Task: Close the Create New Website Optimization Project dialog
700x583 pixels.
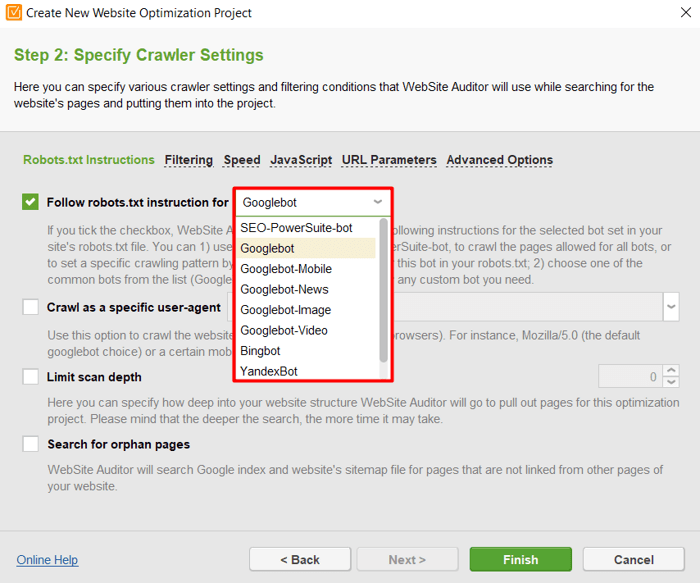Action: (x=686, y=12)
